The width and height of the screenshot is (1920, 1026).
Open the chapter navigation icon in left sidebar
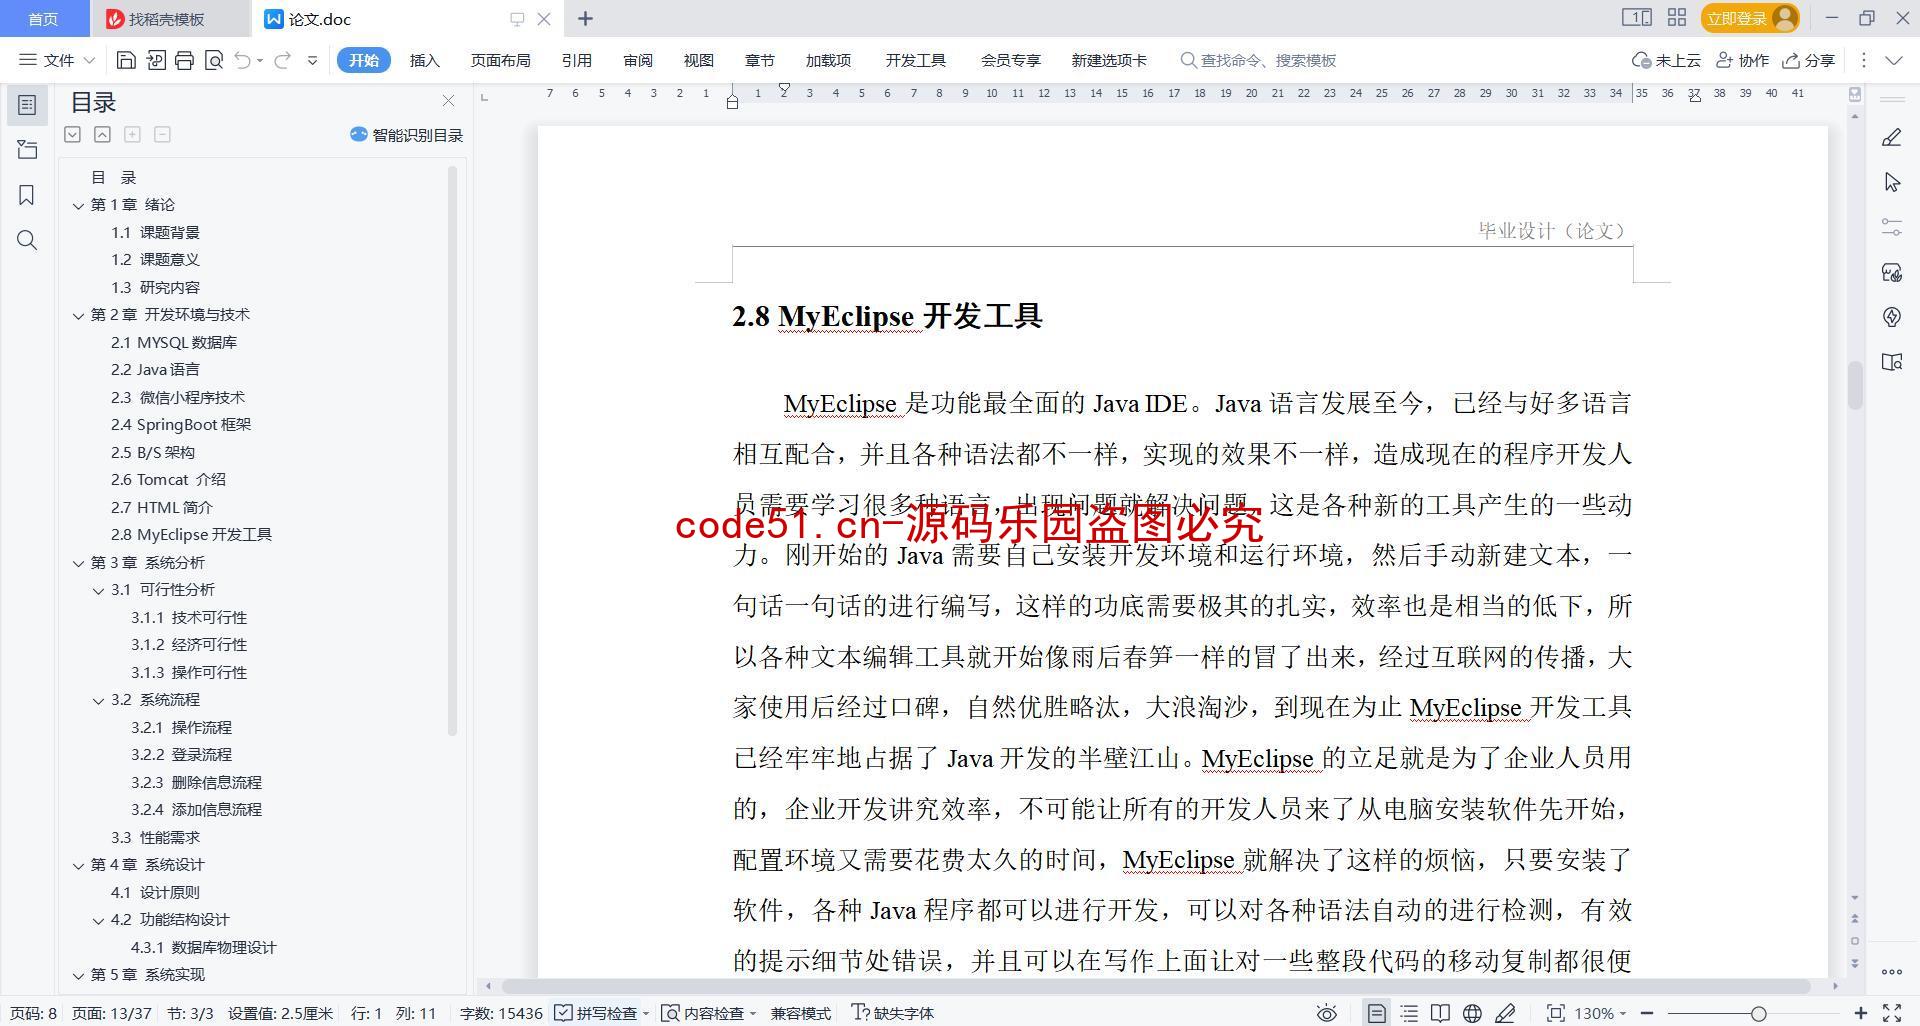point(27,150)
